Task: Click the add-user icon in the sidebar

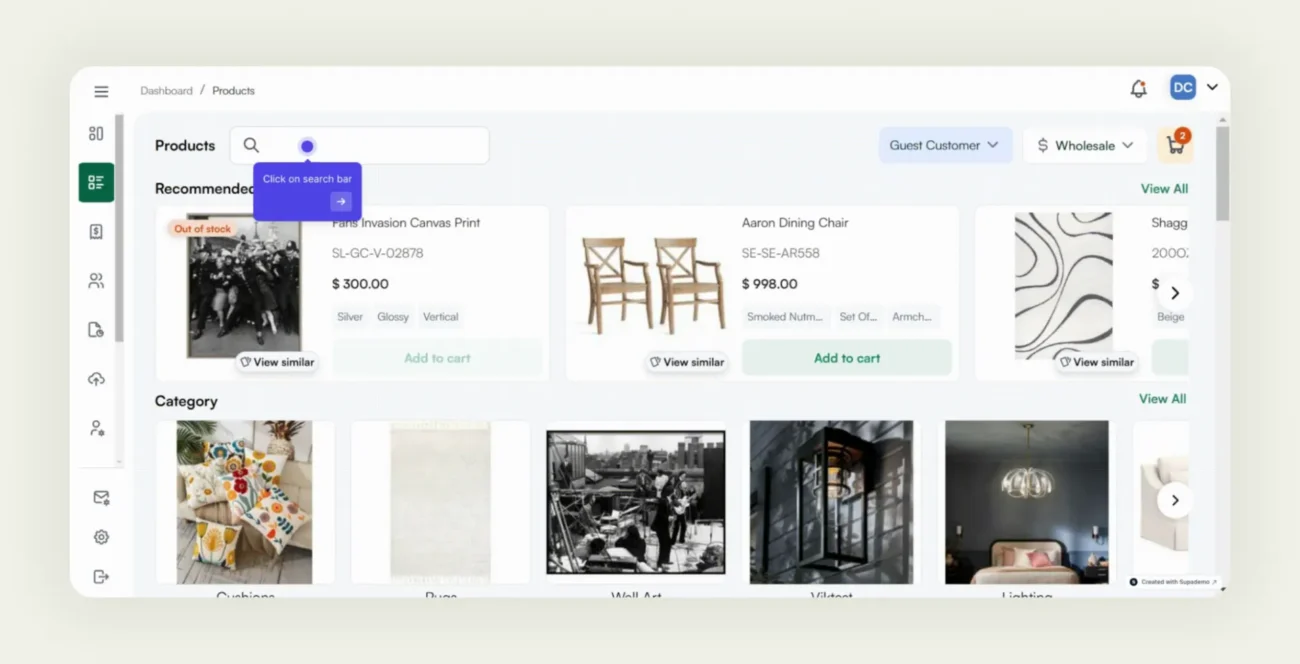Action: [x=96, y=428]
